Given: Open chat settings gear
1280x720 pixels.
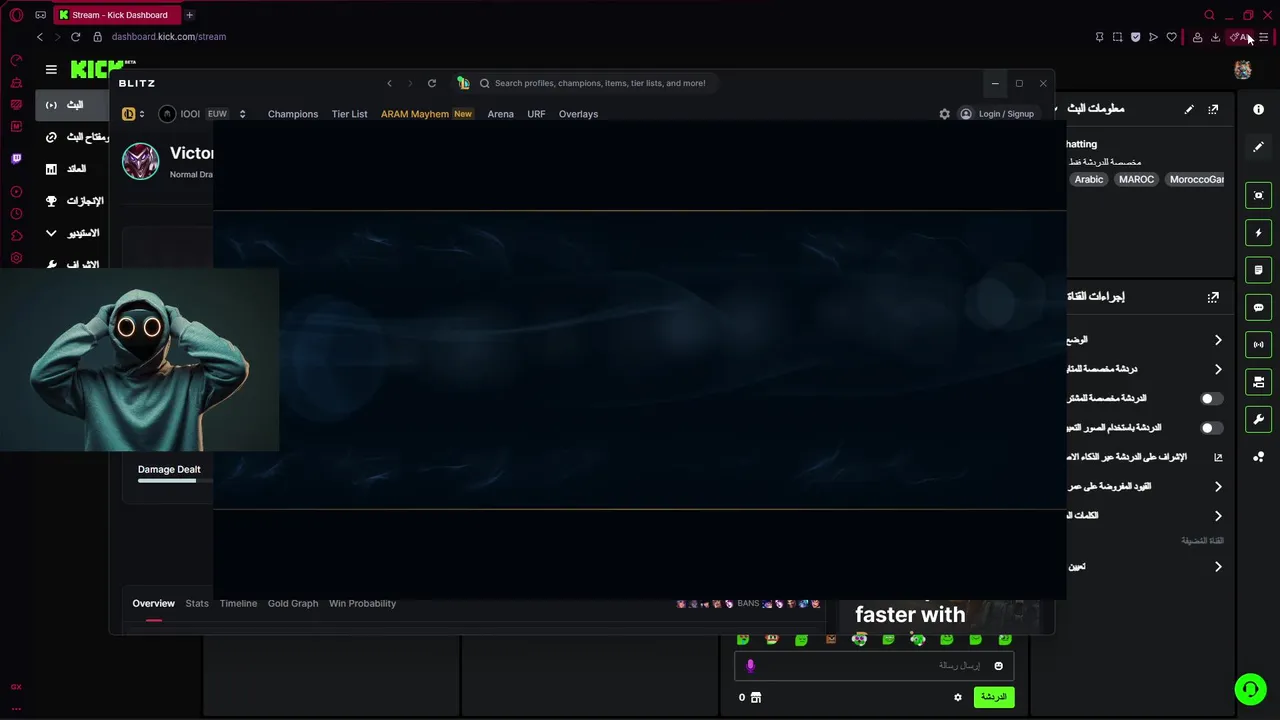Looking at the screenshot, I should pos(957,697).
